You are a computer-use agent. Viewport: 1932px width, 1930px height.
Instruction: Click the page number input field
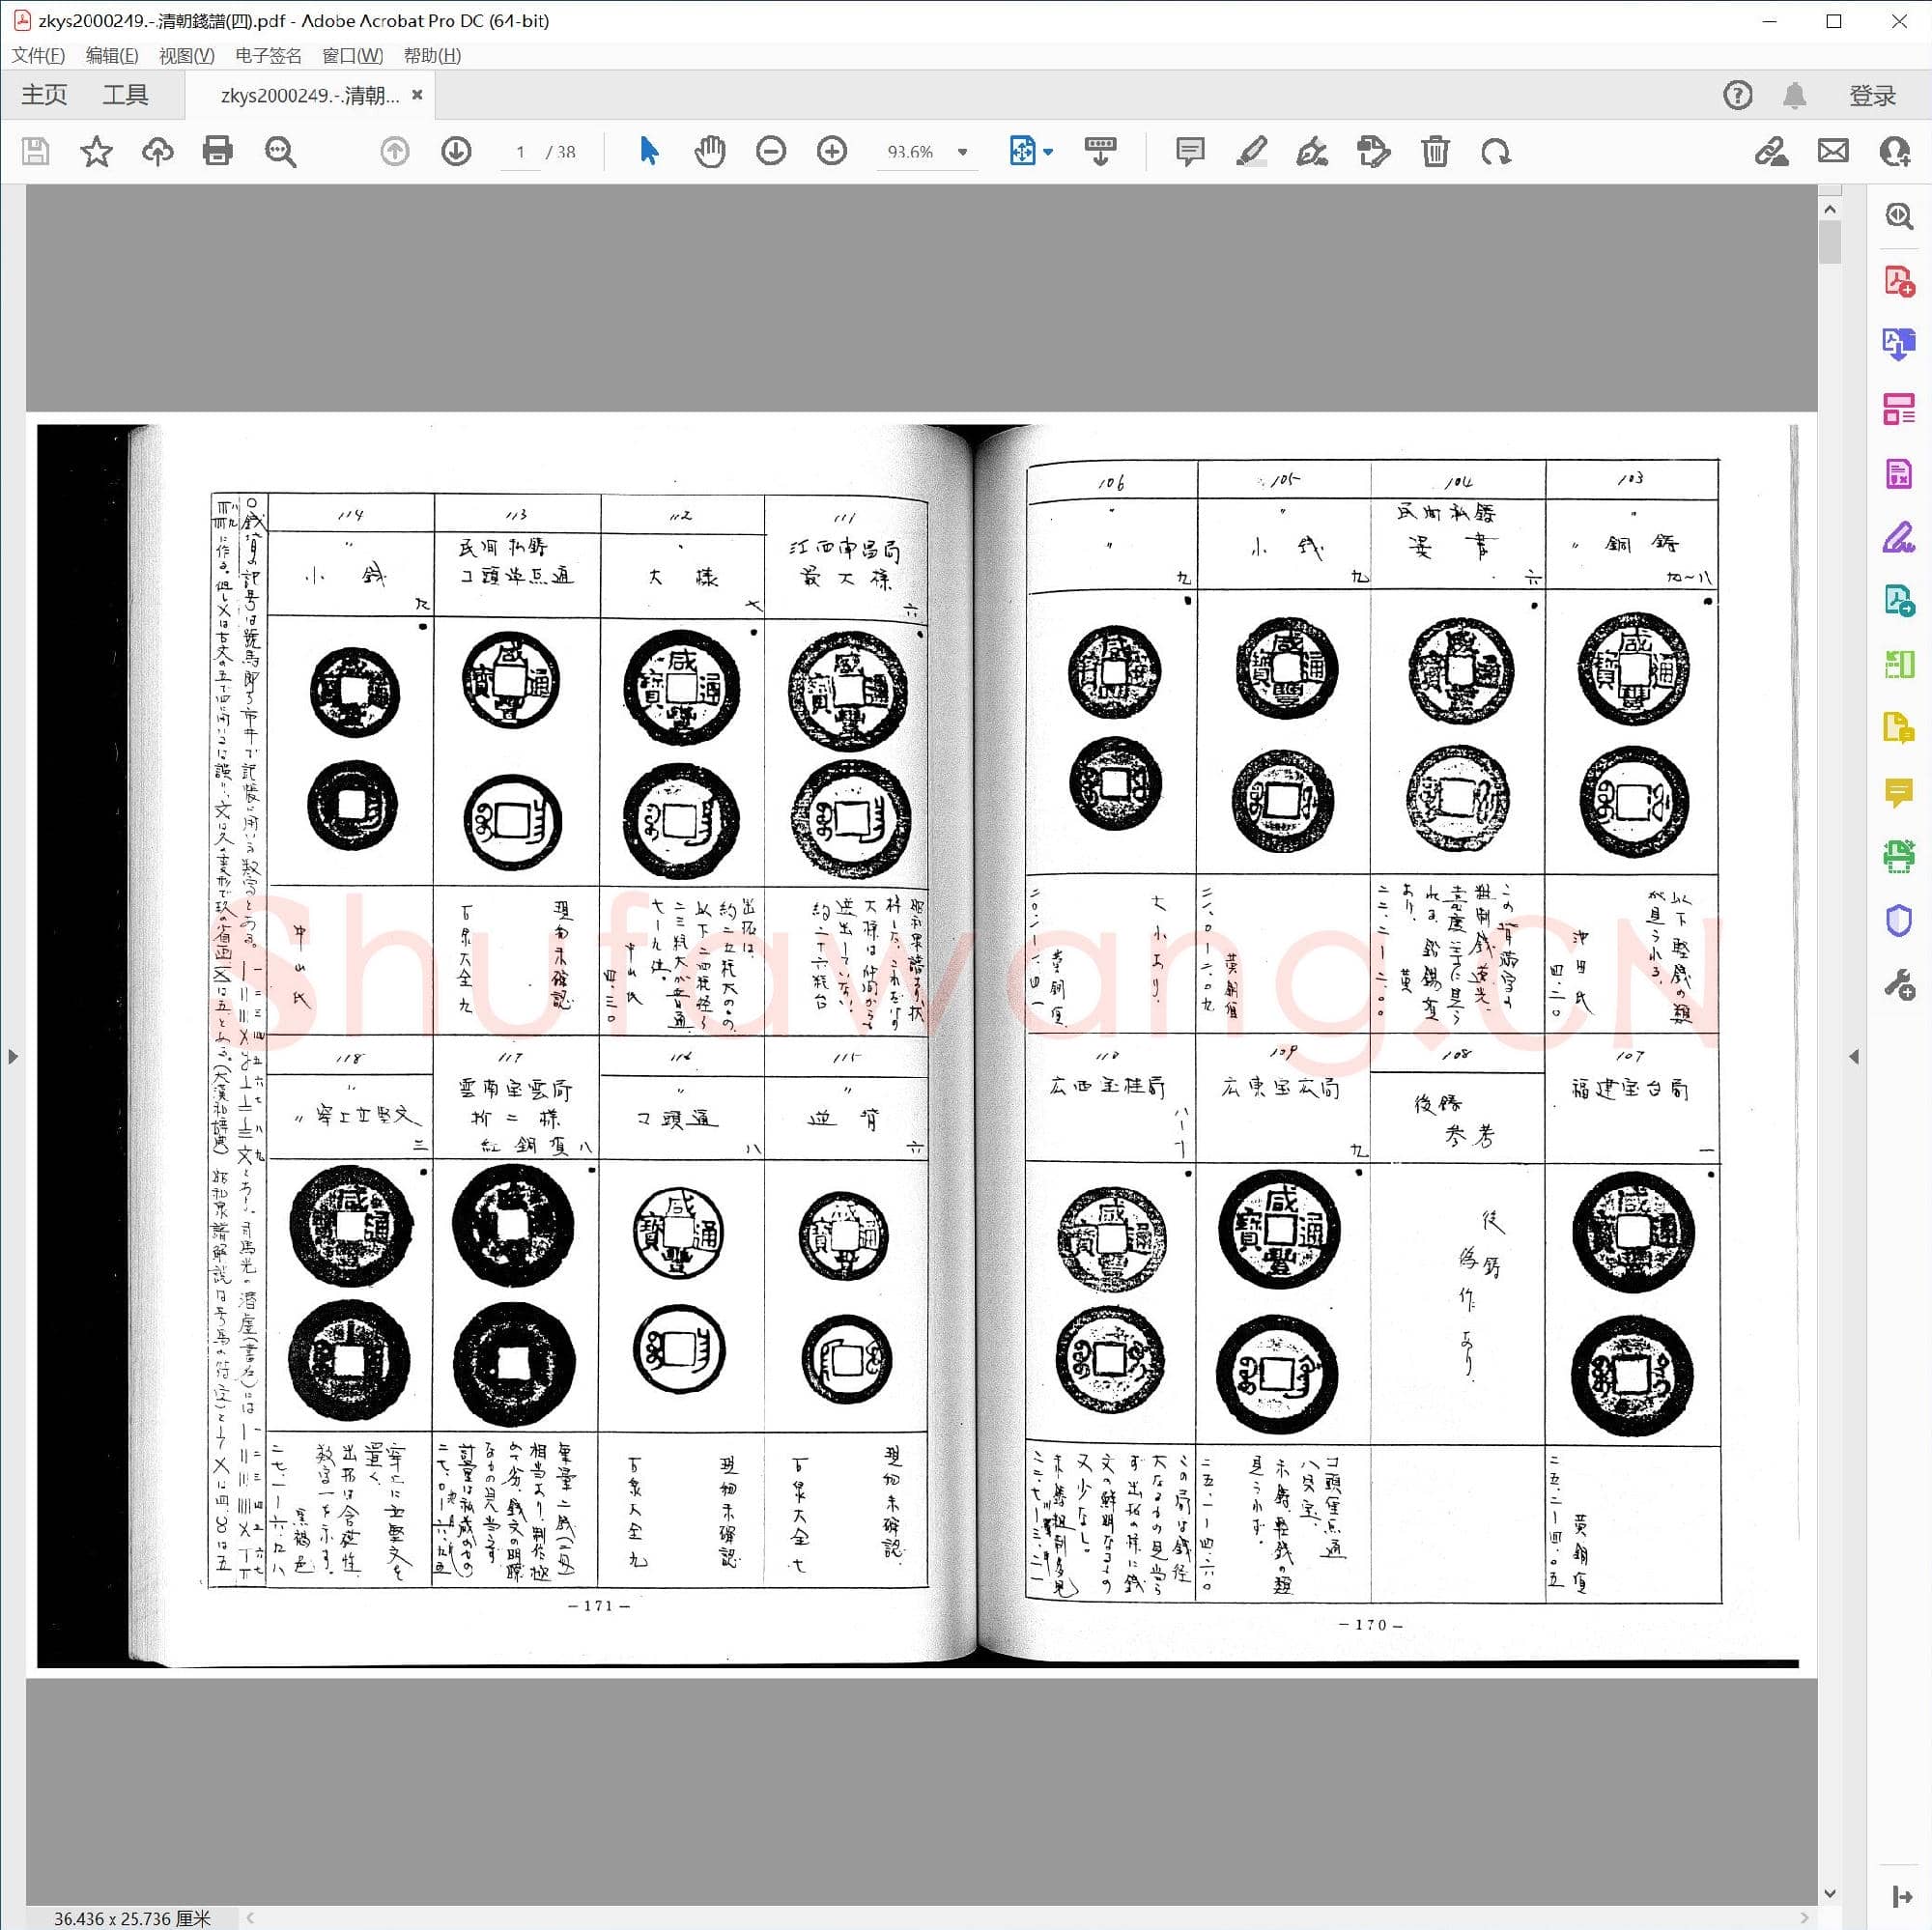tap(520, 152)
